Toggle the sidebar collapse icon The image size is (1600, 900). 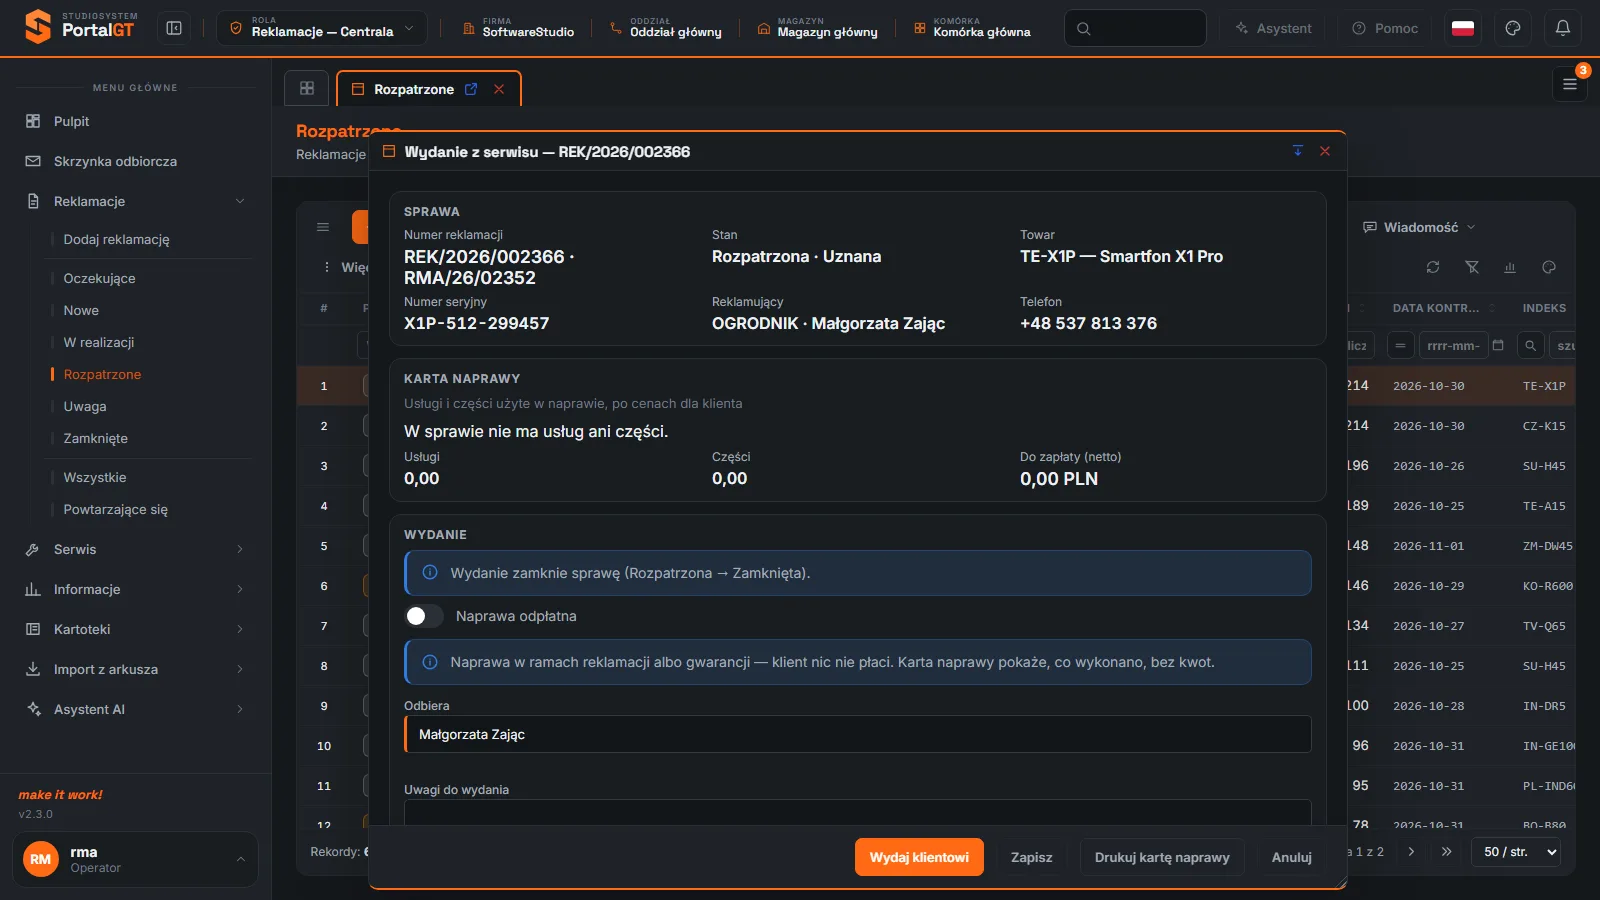tap(174, 28)
